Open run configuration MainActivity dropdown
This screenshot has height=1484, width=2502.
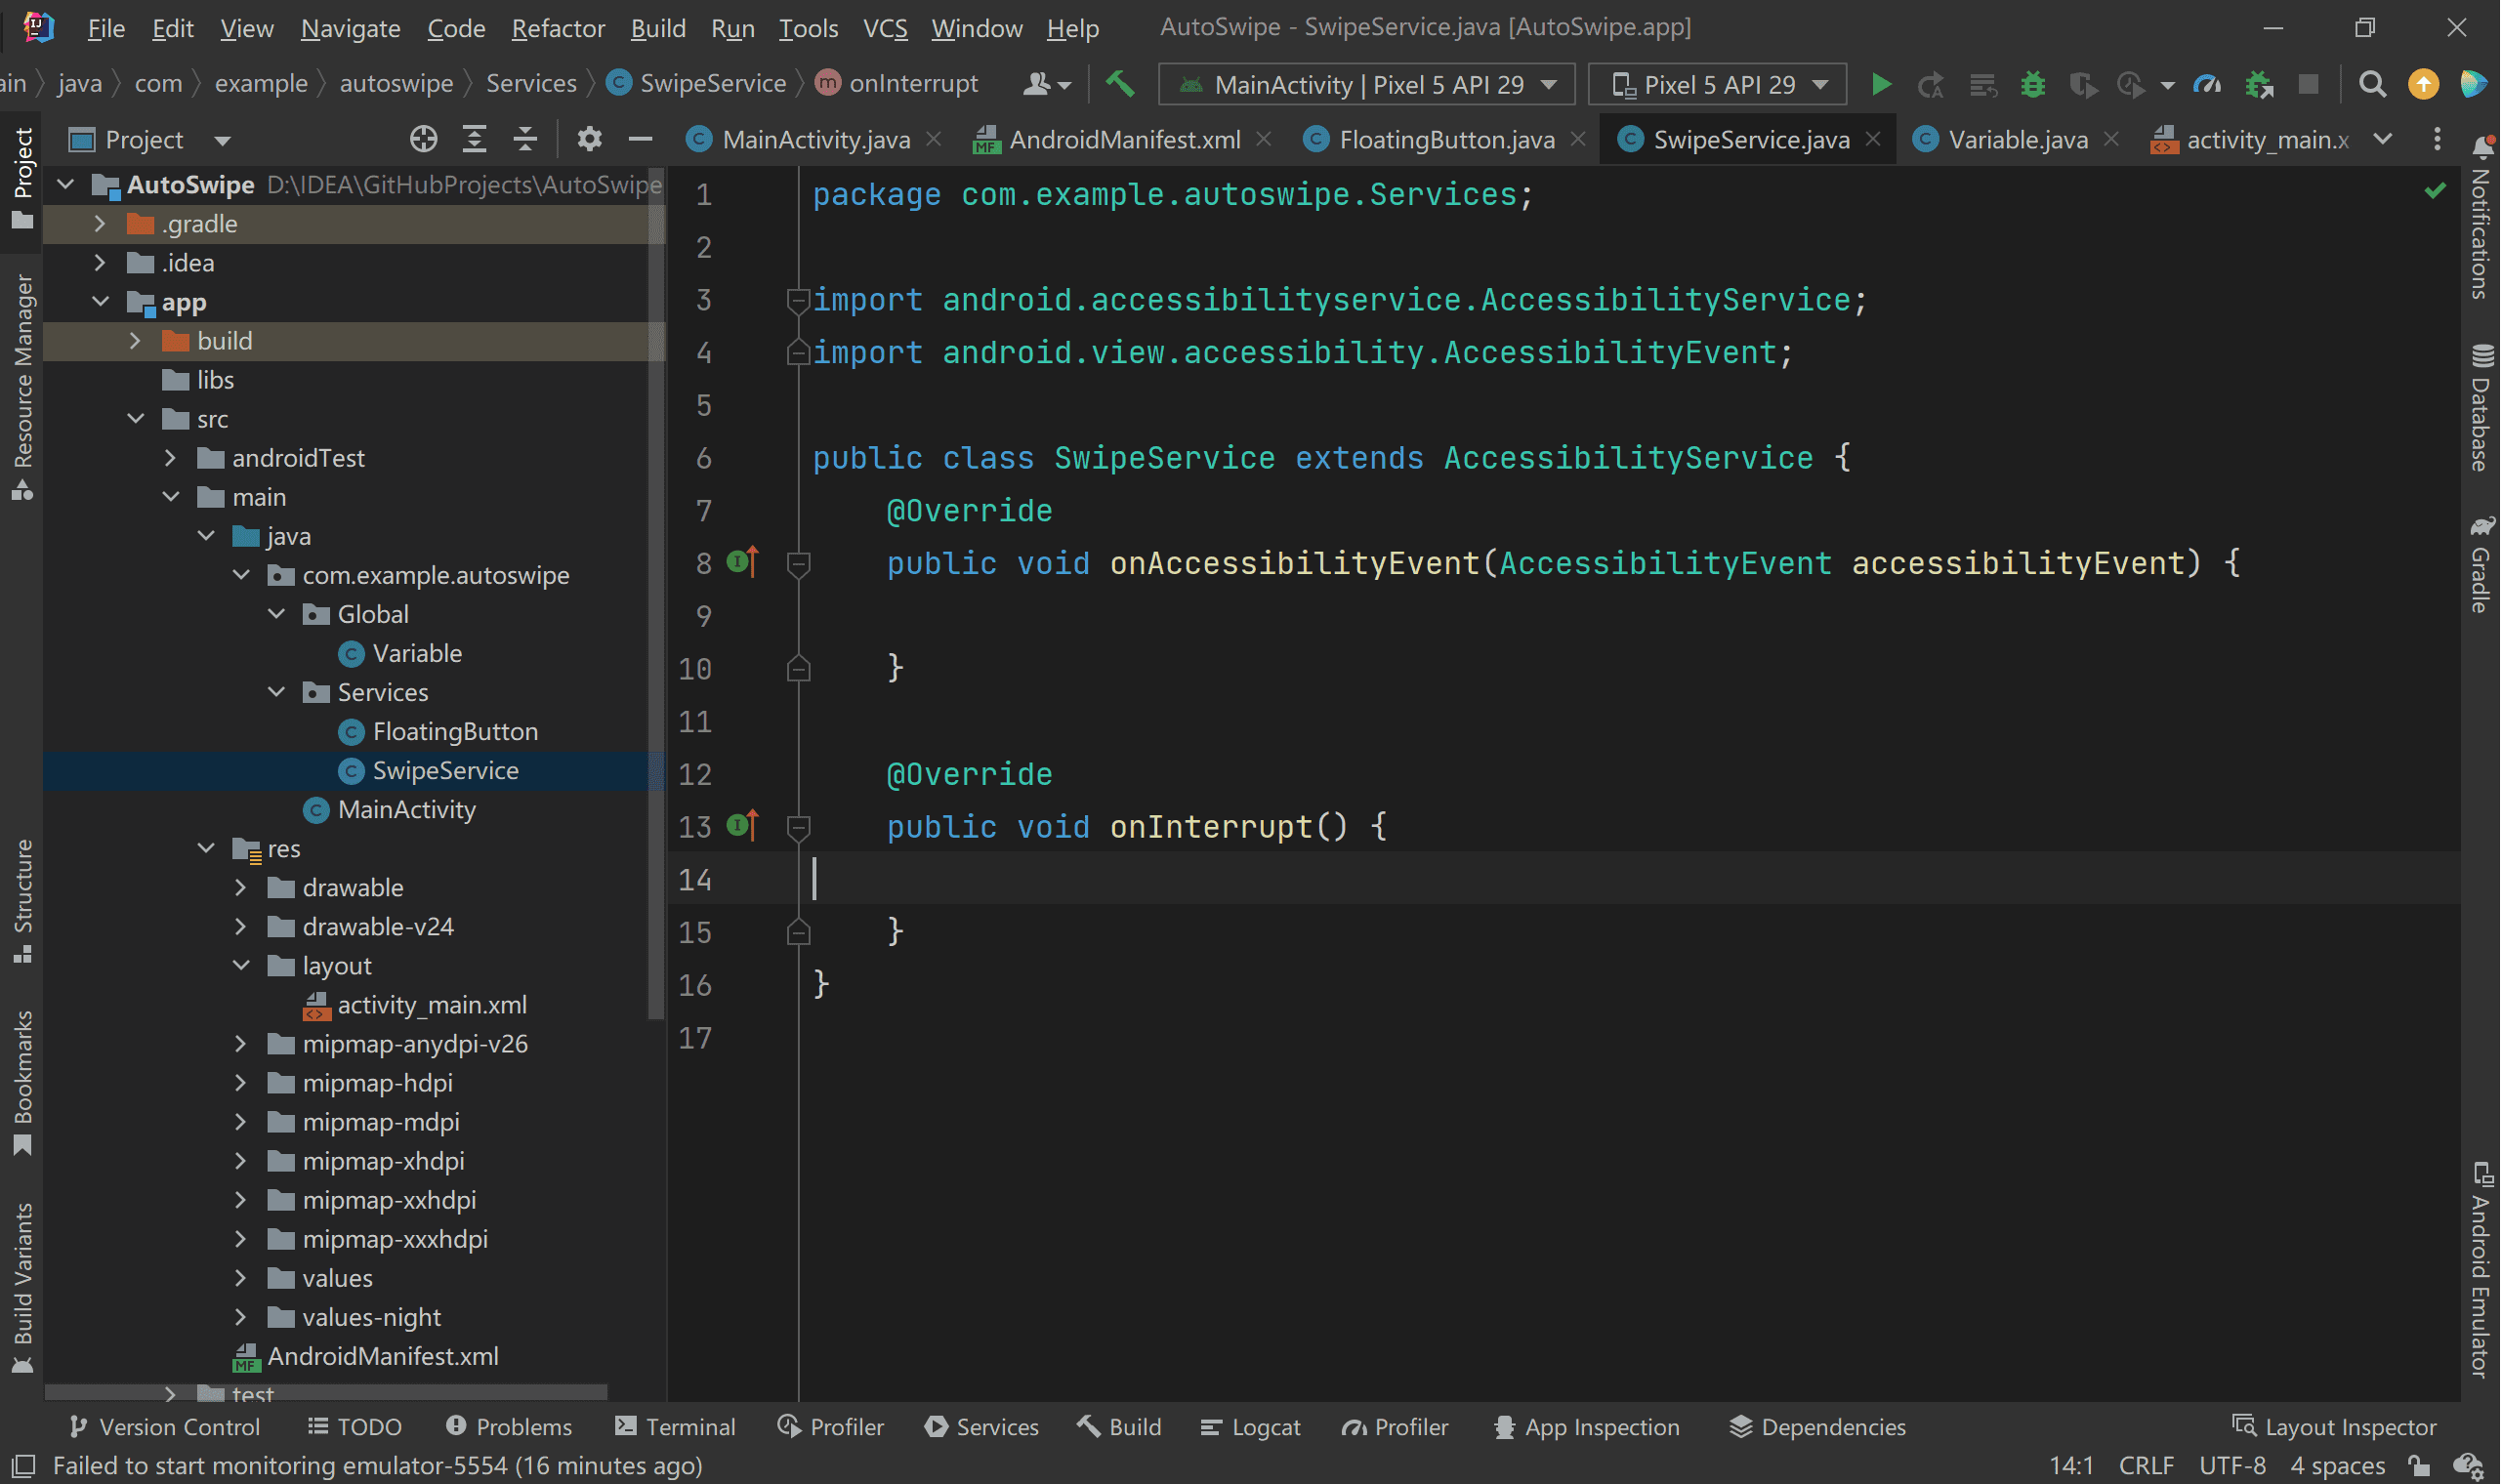pos(1367,85)
